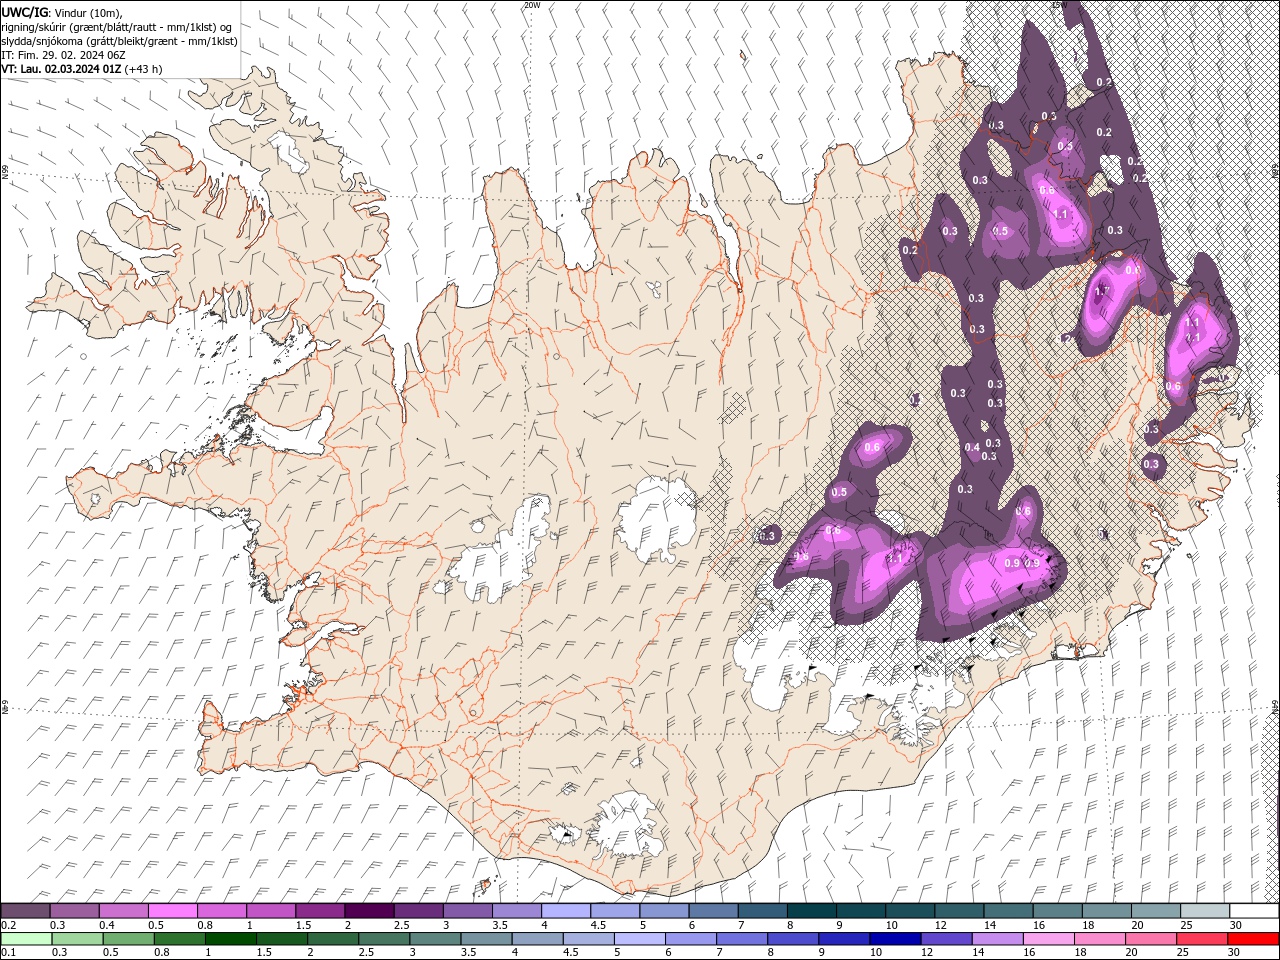This screenshot has width=1280, height=960.
Task: Select the 'IT: Fim. 29. 02. 2024 06Z' line
Action: [63, 55]
